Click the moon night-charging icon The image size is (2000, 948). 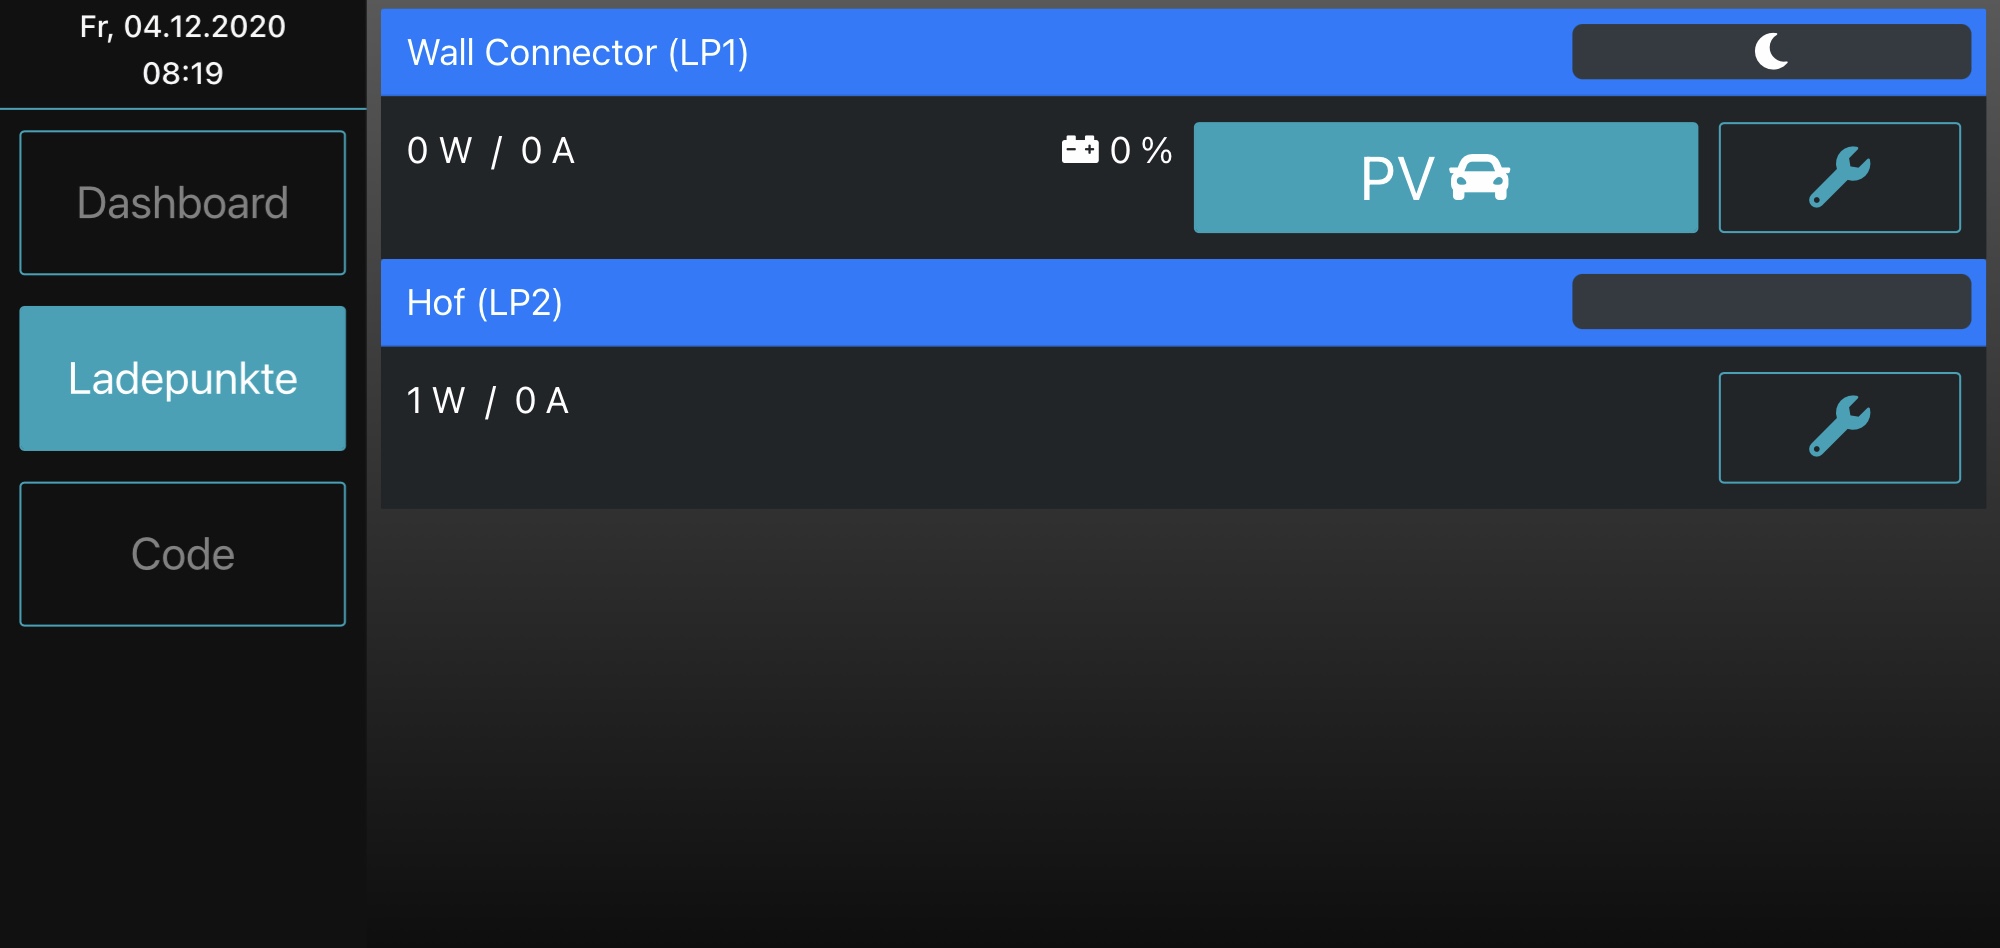tap(1771, 51)
